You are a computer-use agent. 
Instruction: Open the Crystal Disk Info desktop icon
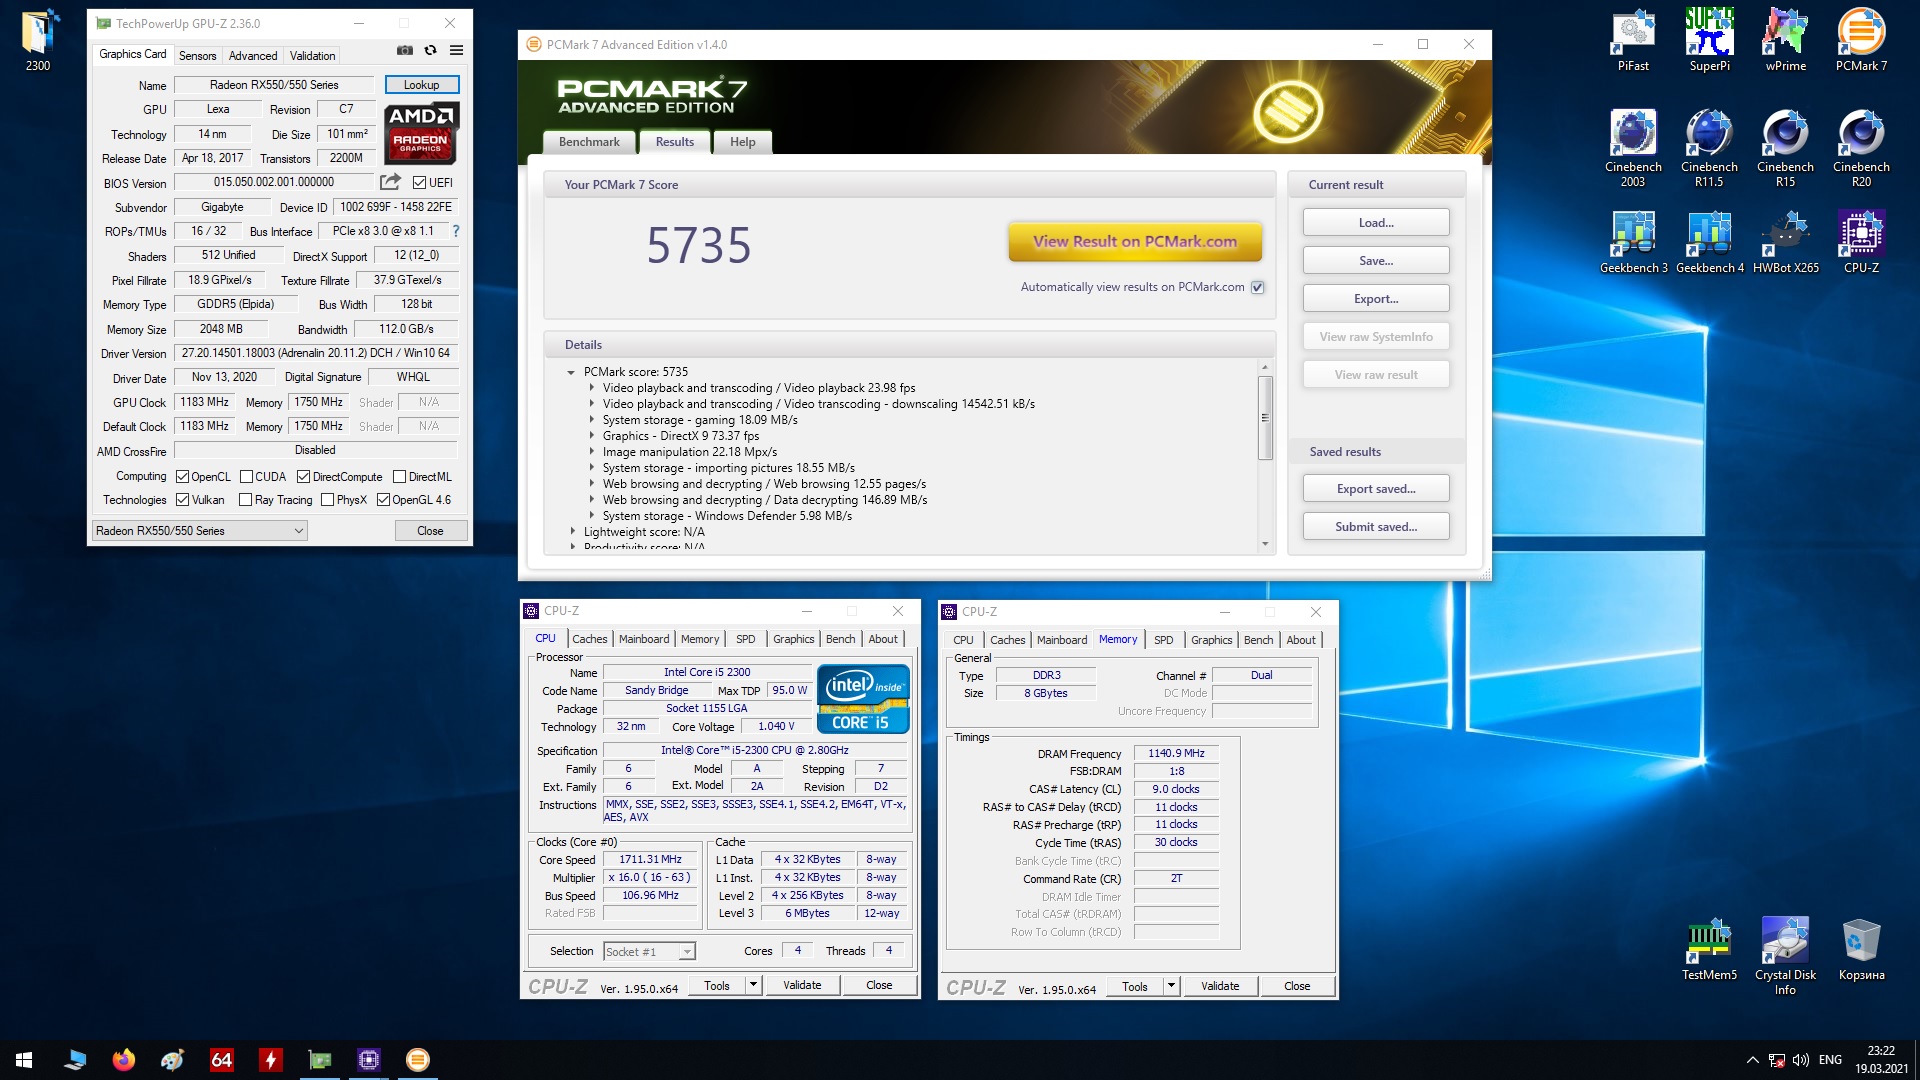pyautogui.click(x=1785, y=956)
